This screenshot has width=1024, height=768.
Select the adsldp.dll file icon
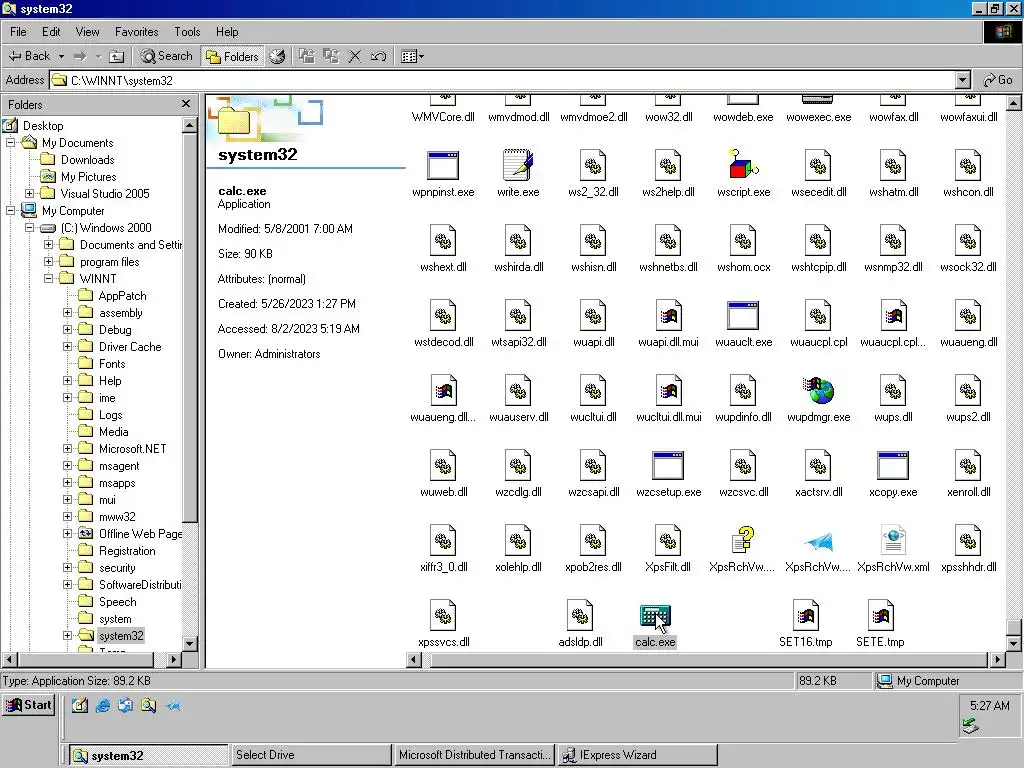(580, 616)
